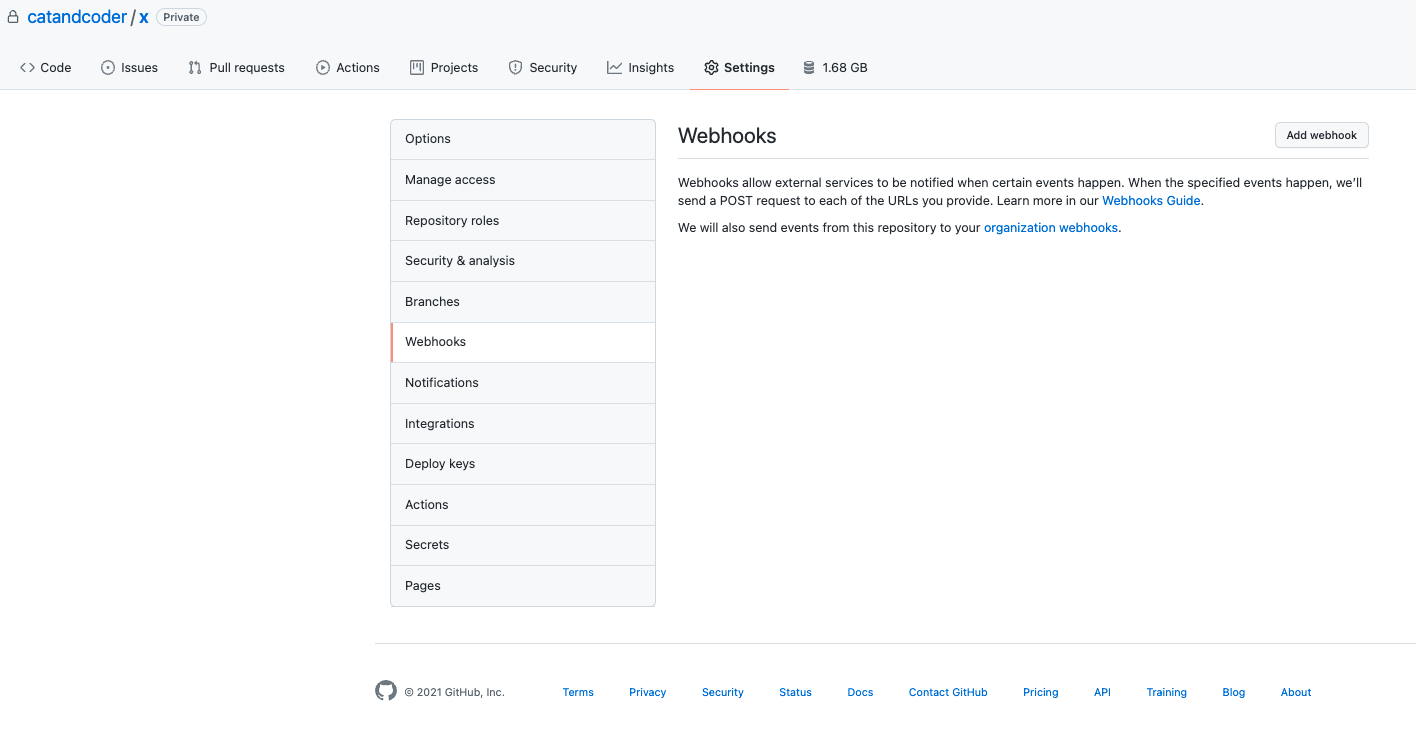Click the GitHub Octocat logo in footer
This screenshot has width=1416, height=746.
point(386,691)
